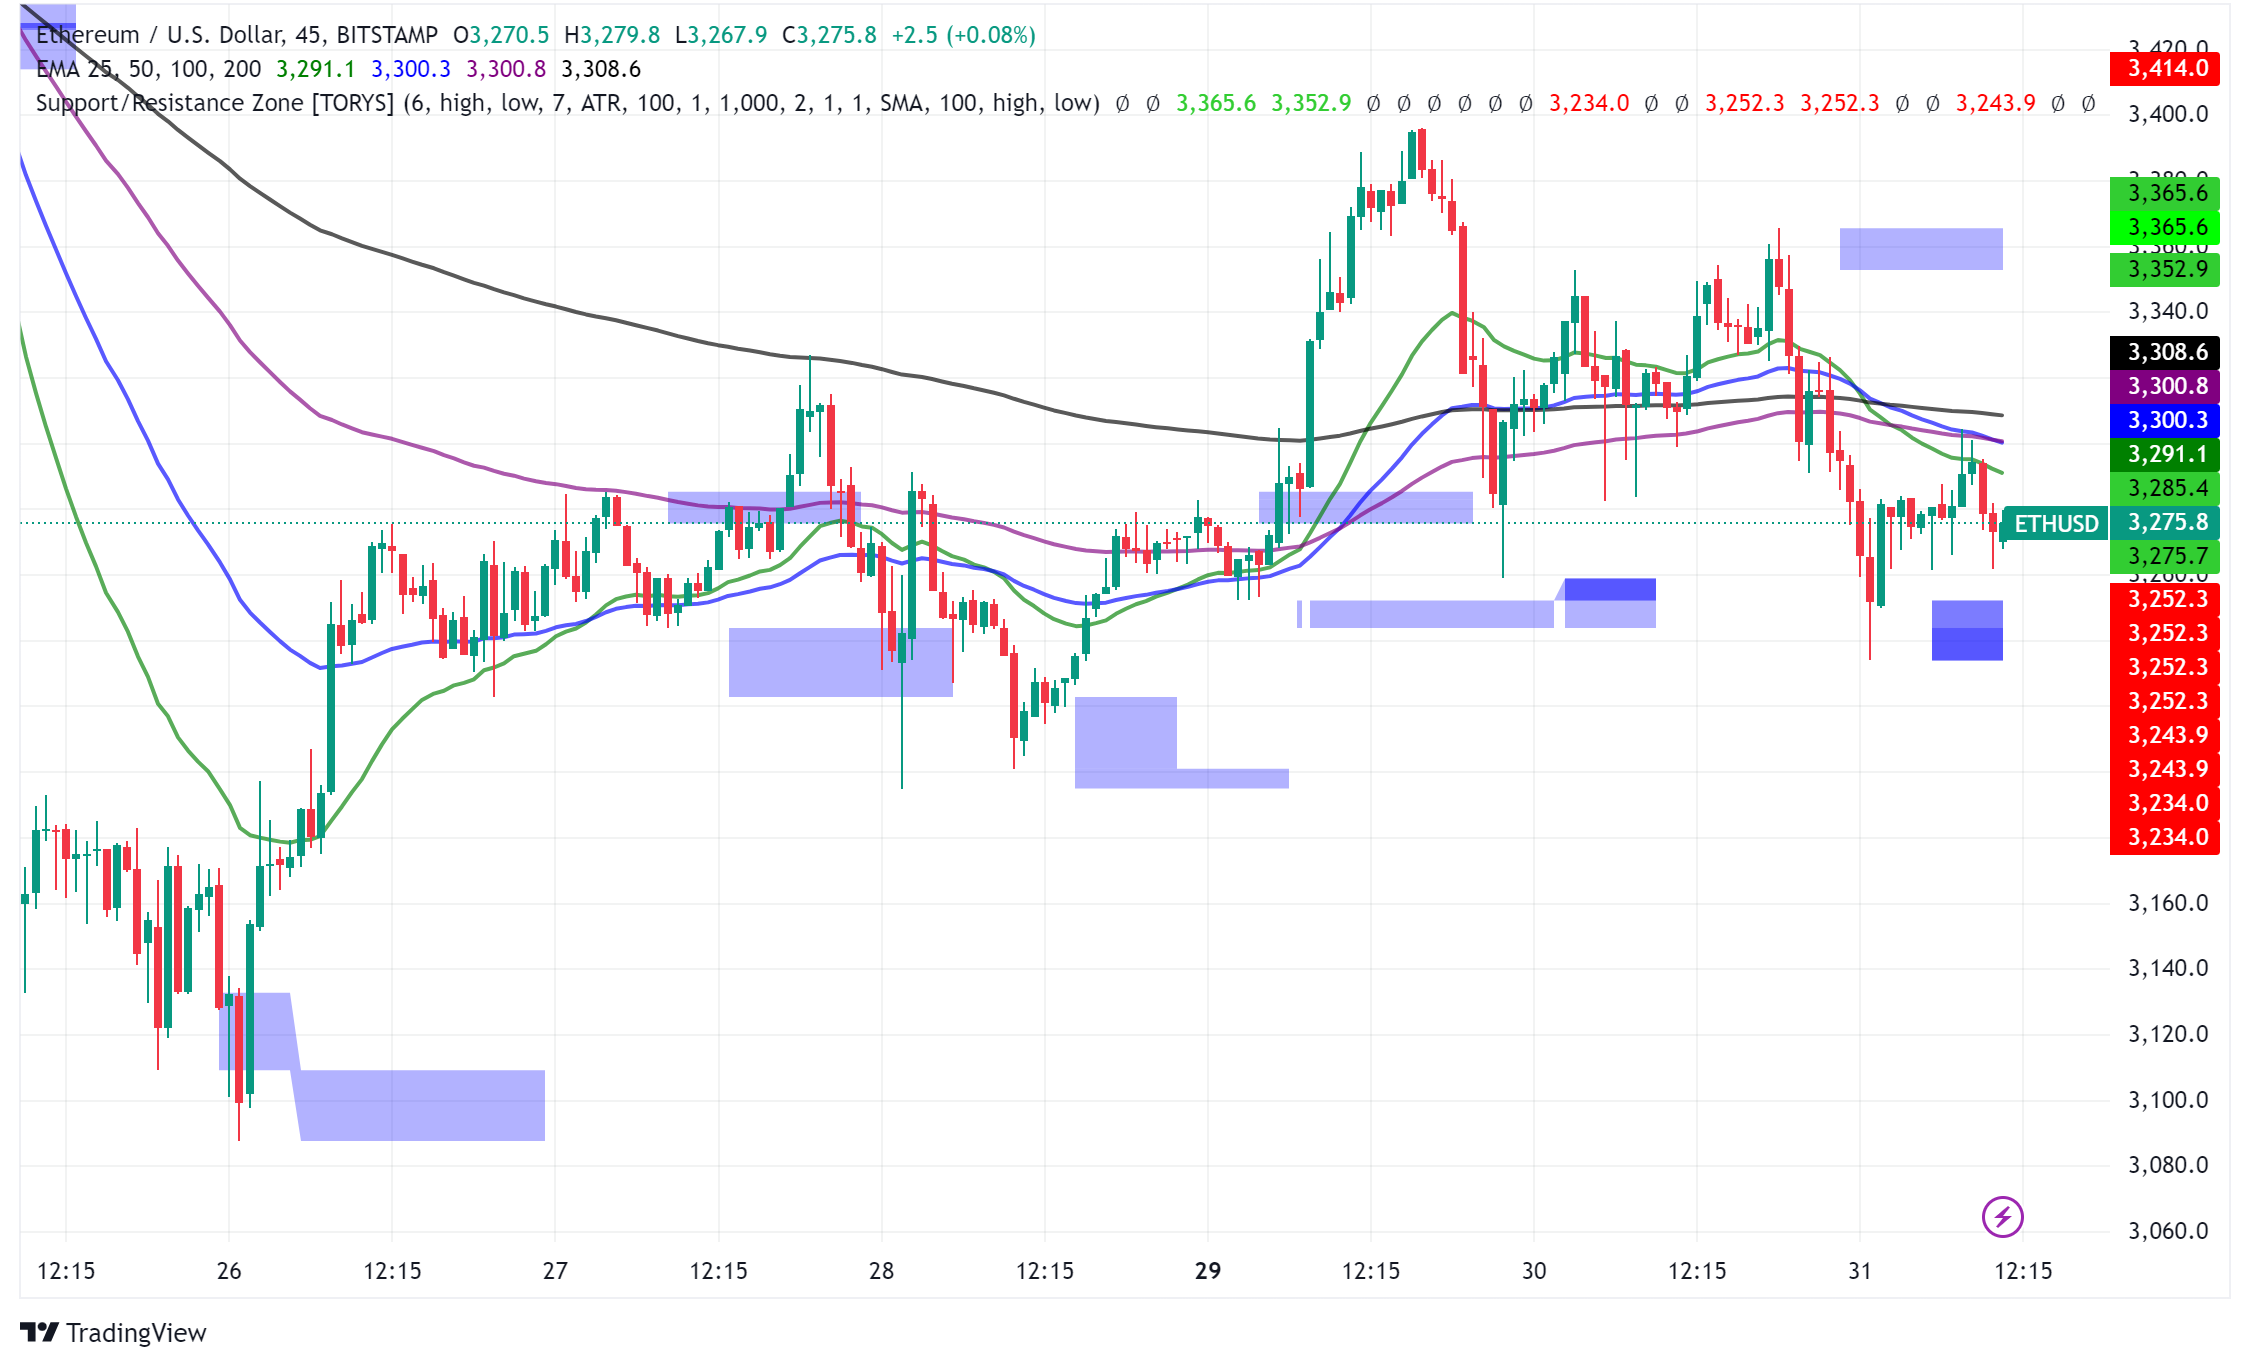Screen dimensions: 2250x1368
Task: Click the 3,275.7 green price label
Action: tap(2165, 556)
